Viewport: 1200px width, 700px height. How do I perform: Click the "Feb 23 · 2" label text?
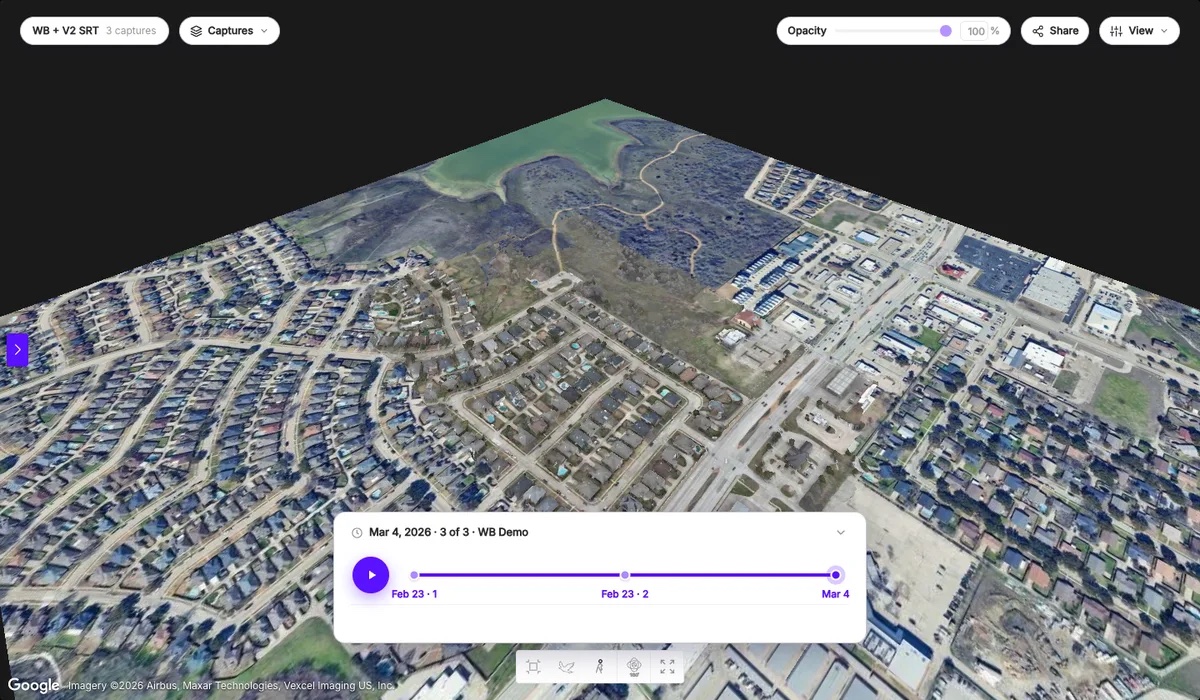625,594
